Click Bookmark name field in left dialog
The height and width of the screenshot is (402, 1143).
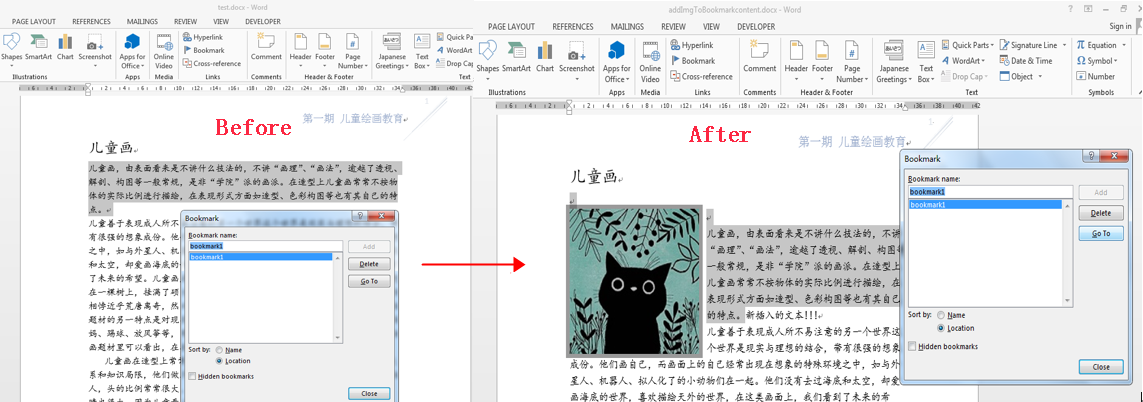[265, 246]
